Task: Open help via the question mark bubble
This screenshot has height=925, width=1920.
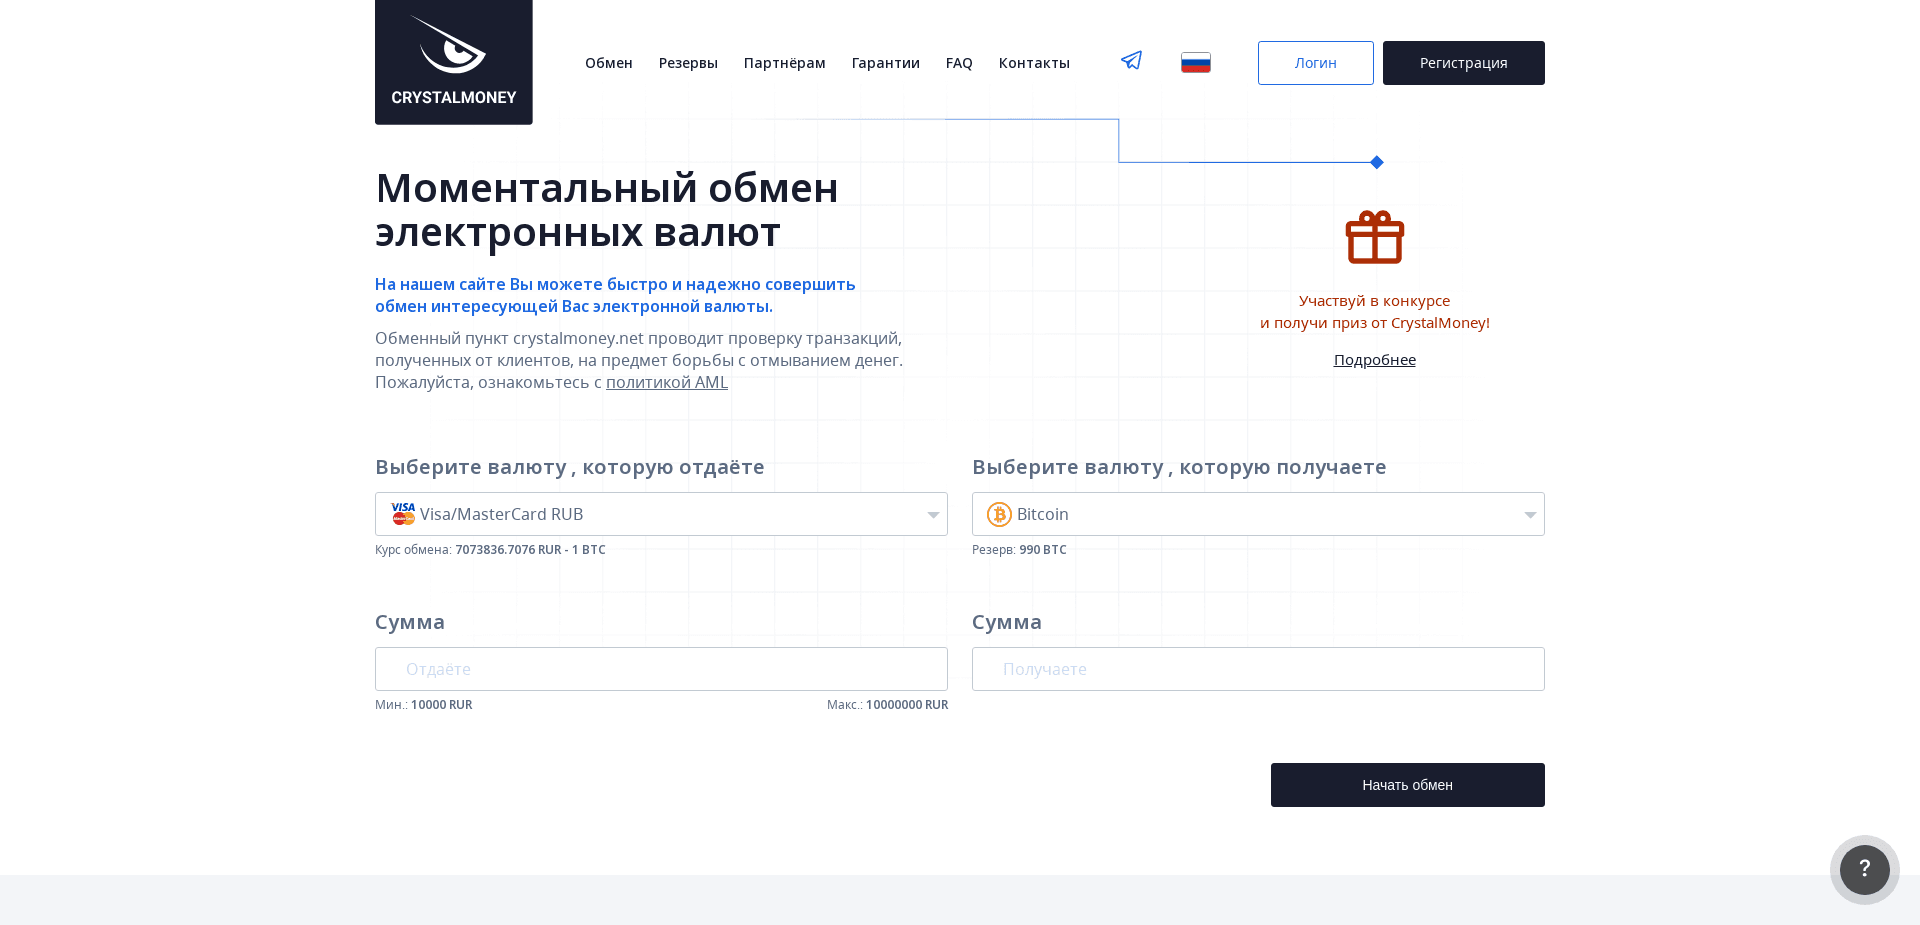Action: click(x=1864, y=869)
